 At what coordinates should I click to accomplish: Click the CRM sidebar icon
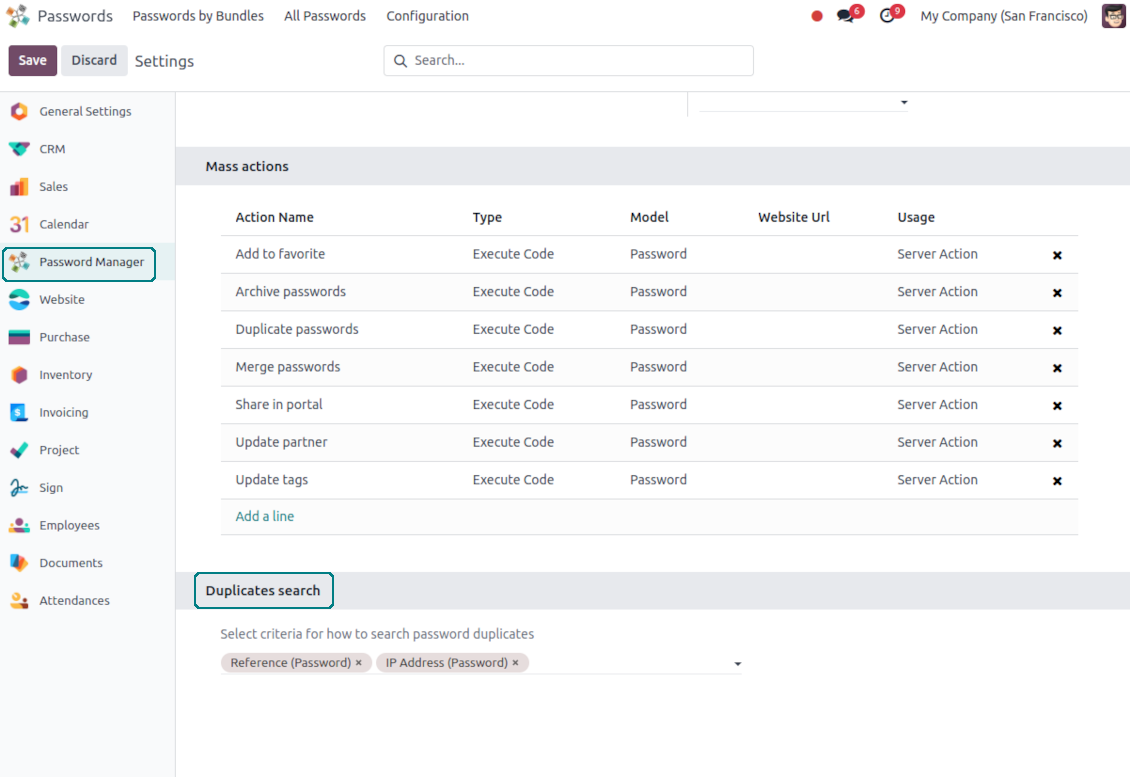[19, 148]
